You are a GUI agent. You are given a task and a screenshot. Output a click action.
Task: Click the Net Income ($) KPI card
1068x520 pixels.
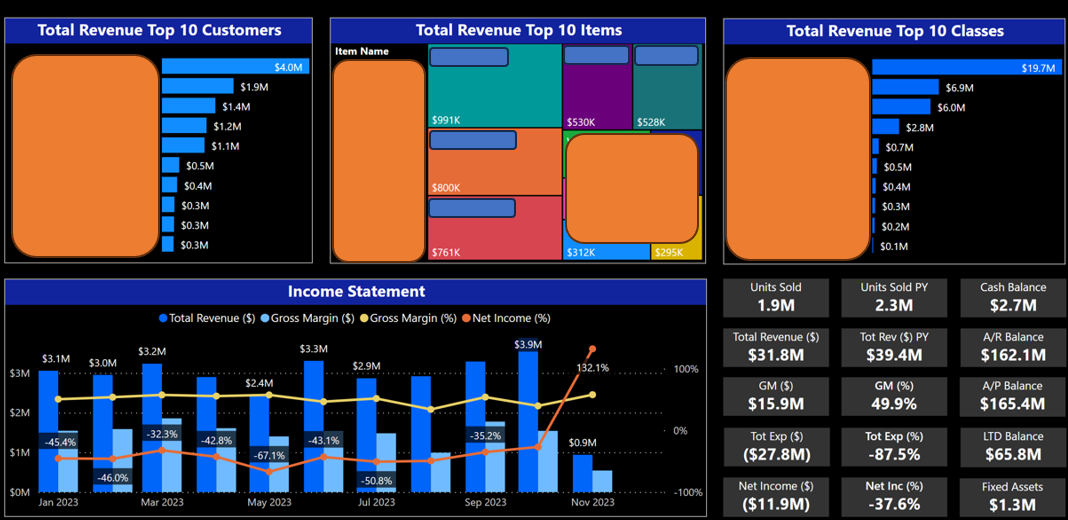[776, 495]
